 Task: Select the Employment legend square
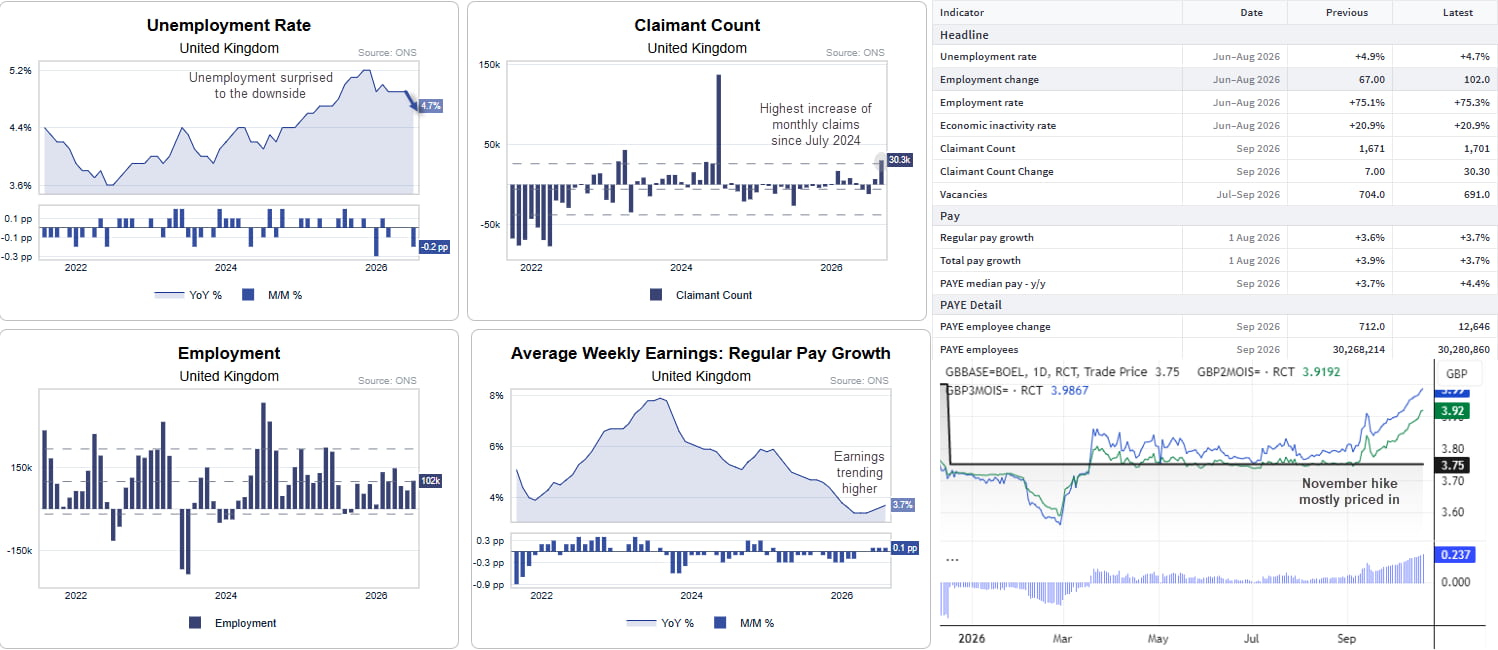pos(195,623)
